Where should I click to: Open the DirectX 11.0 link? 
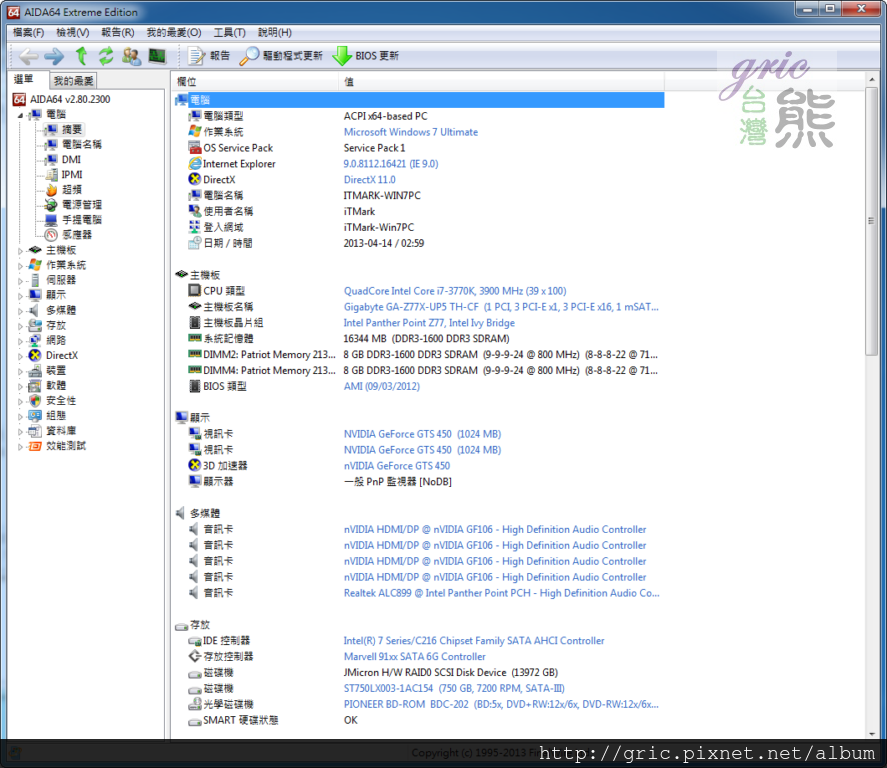(x=369, y=179)
